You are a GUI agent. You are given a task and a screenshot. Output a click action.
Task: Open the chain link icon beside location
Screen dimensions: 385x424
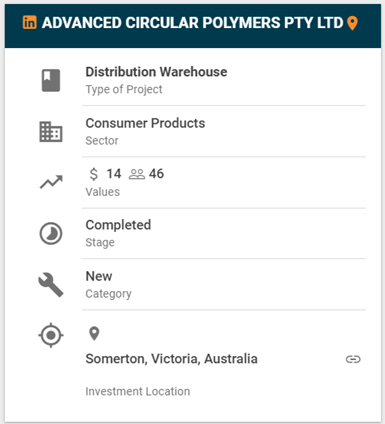point(353,359)
